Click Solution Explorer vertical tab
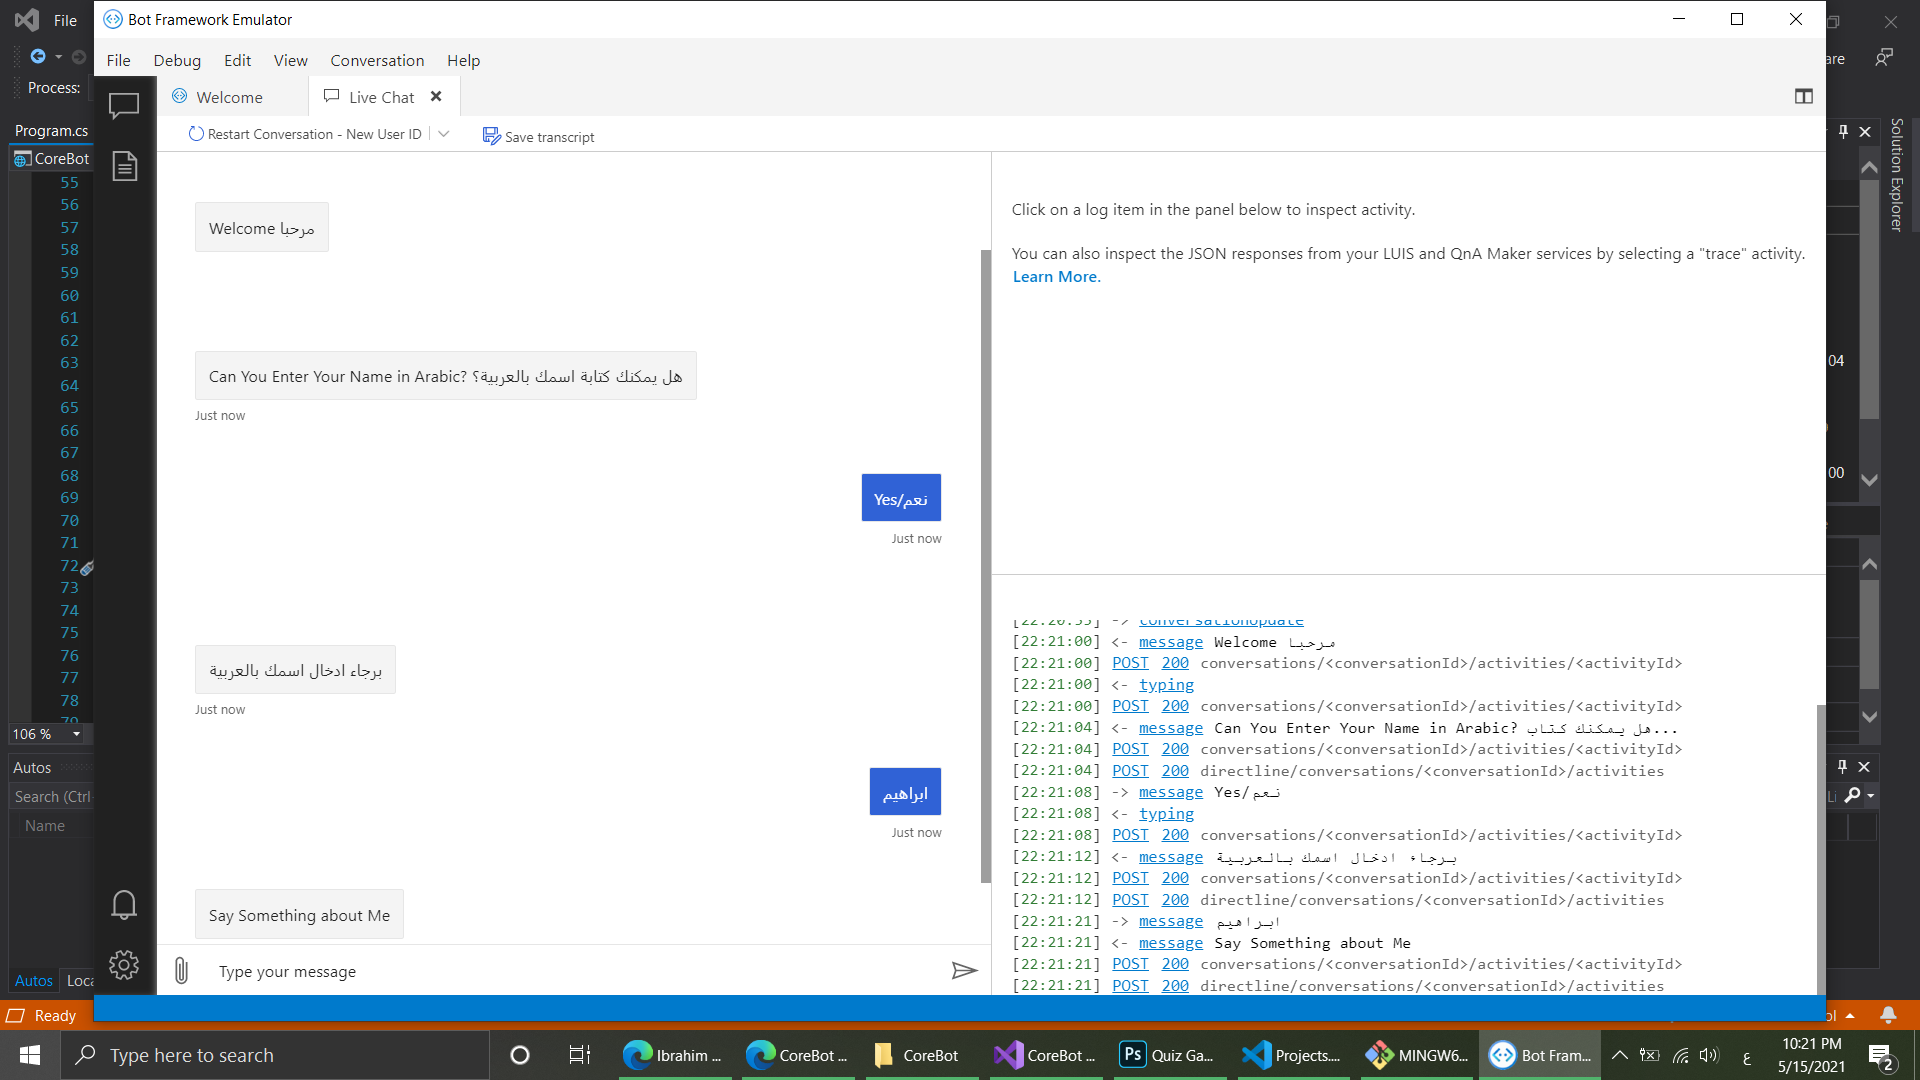1920x1080 pixels. coord(1896,175)
